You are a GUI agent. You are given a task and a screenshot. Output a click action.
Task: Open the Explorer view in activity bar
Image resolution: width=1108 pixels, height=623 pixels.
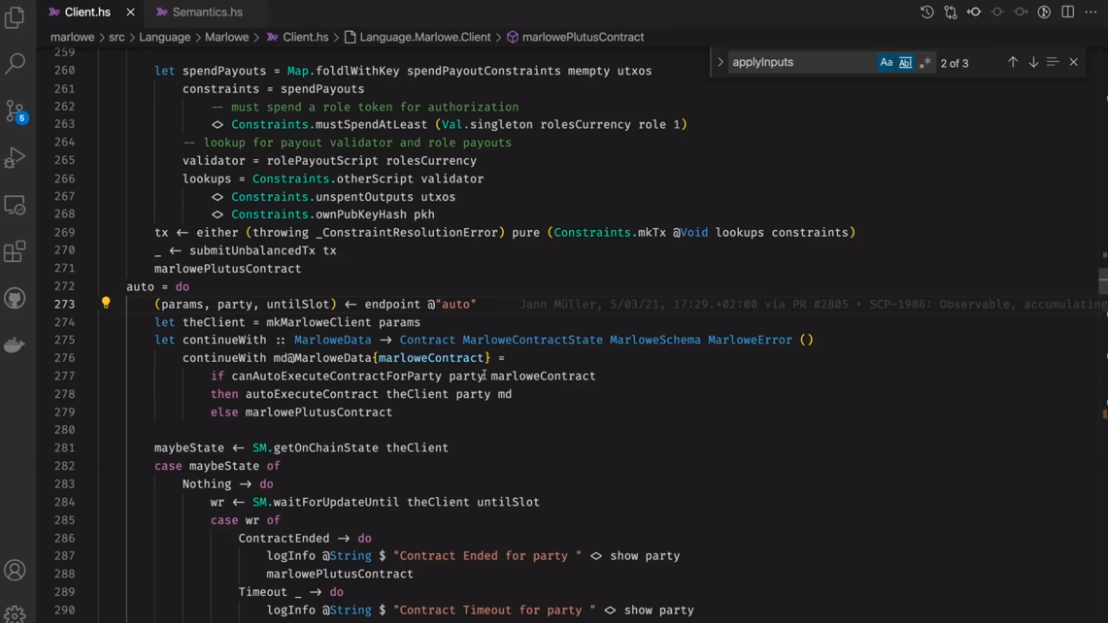15,18
